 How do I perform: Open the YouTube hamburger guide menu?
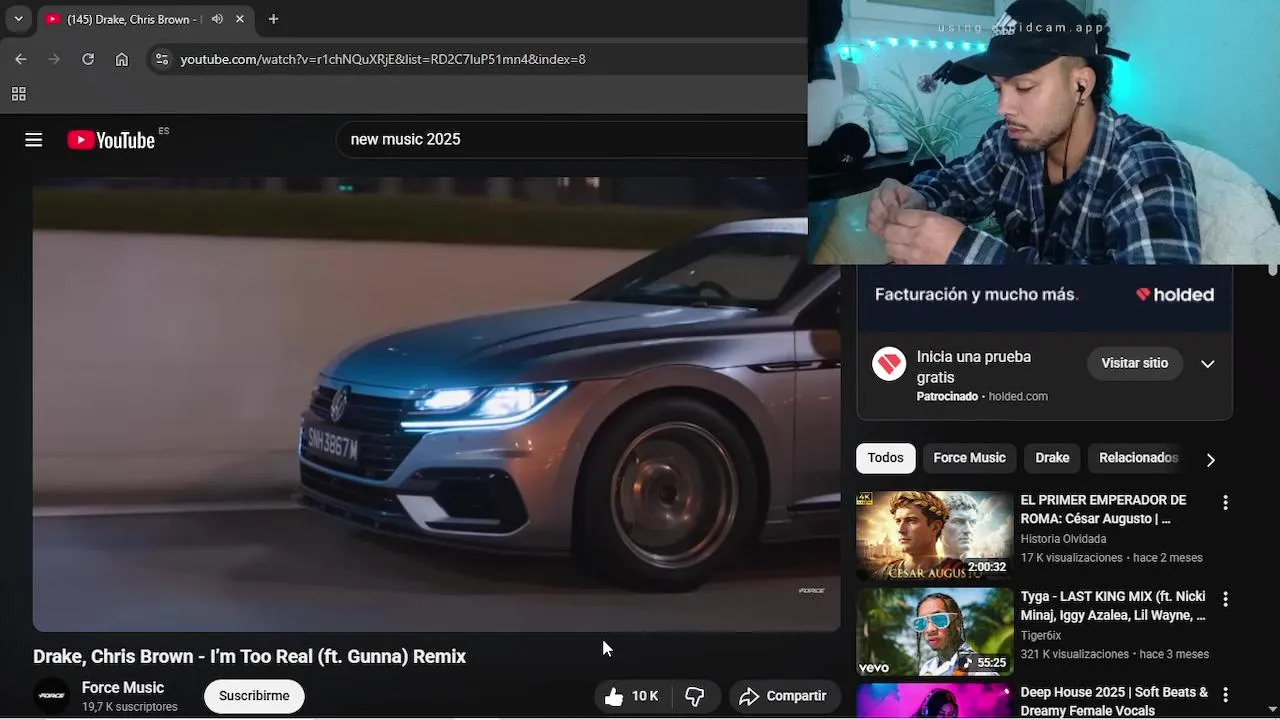34,140
